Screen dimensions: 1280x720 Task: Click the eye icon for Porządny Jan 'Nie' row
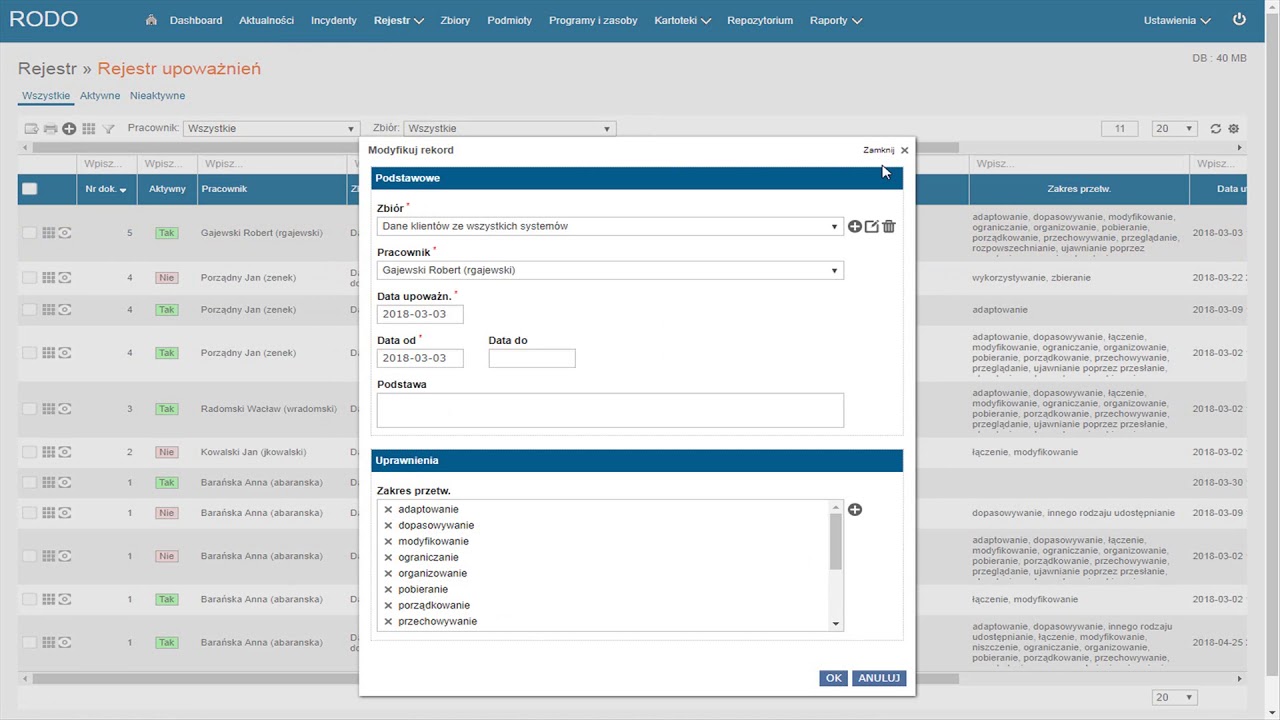(x=65, y=278)
